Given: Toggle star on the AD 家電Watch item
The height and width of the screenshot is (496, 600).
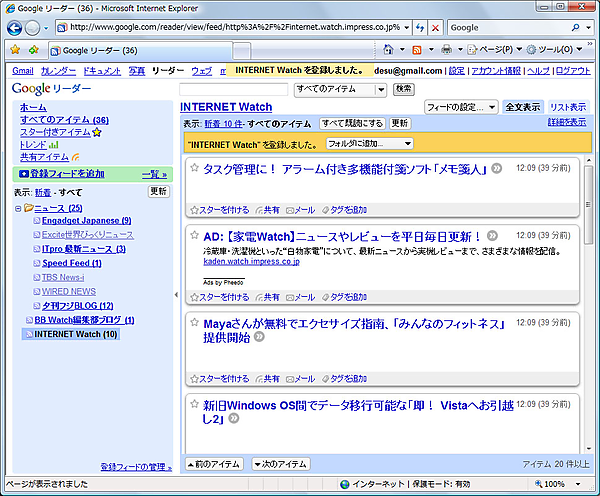Looking at the screenshot, I should click(x=195, y=235).
